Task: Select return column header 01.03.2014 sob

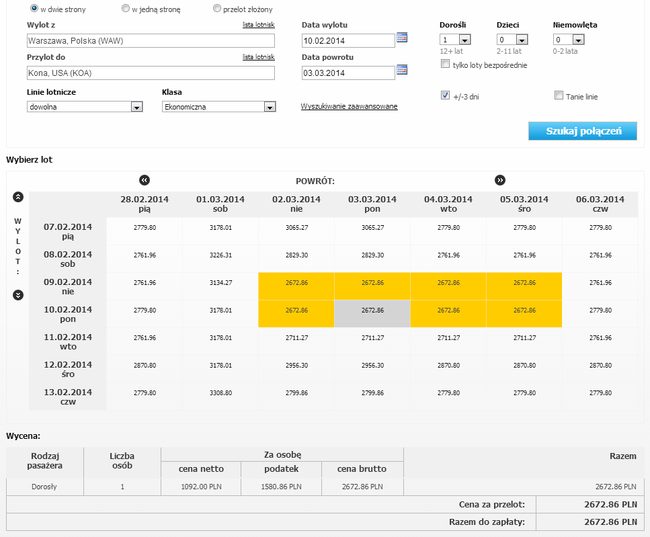Action: (x=221, y=204)
